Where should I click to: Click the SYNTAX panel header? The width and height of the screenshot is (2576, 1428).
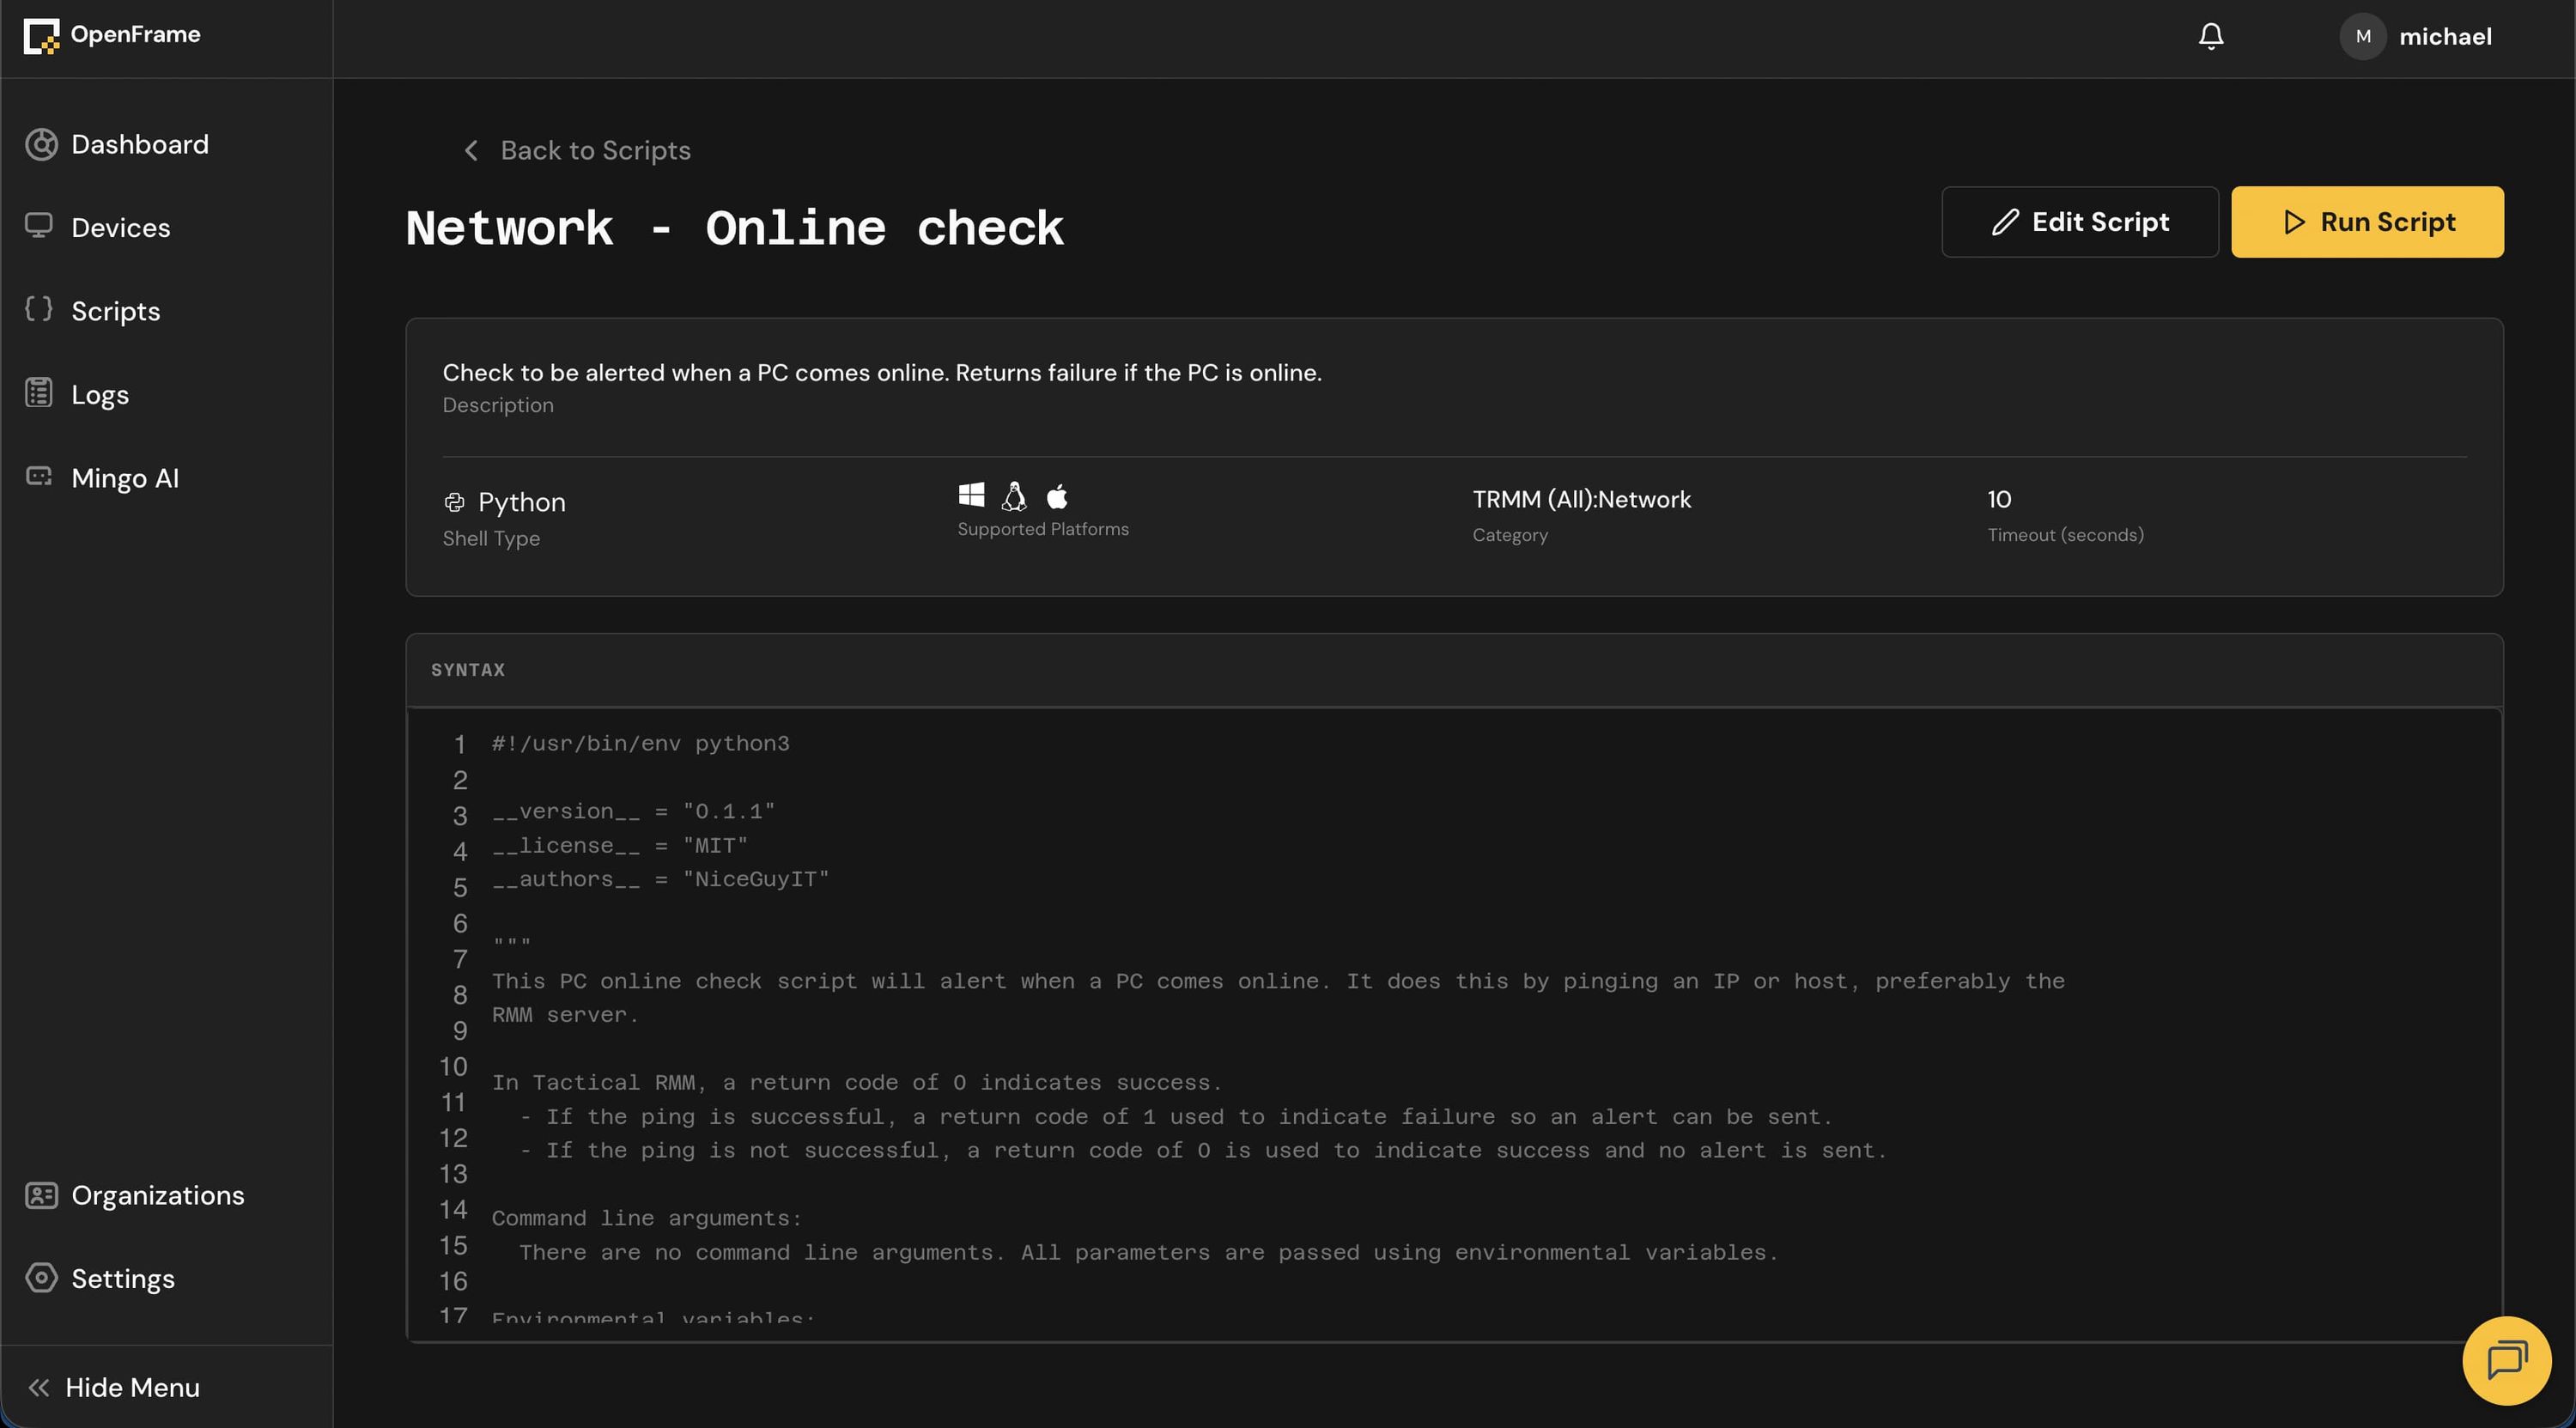tap(1454, 670)
